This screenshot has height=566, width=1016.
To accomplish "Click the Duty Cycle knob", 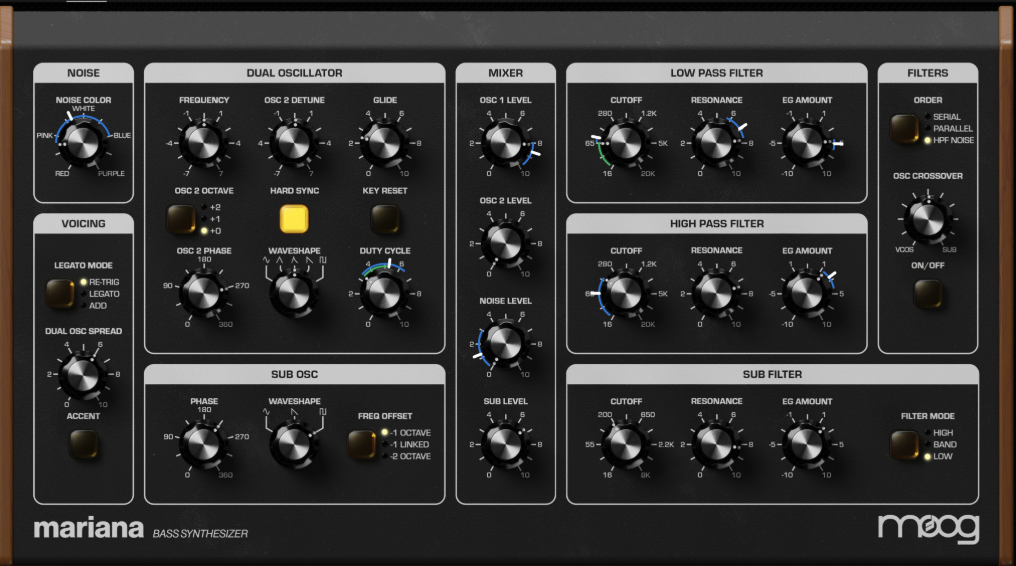I will 384,294.
